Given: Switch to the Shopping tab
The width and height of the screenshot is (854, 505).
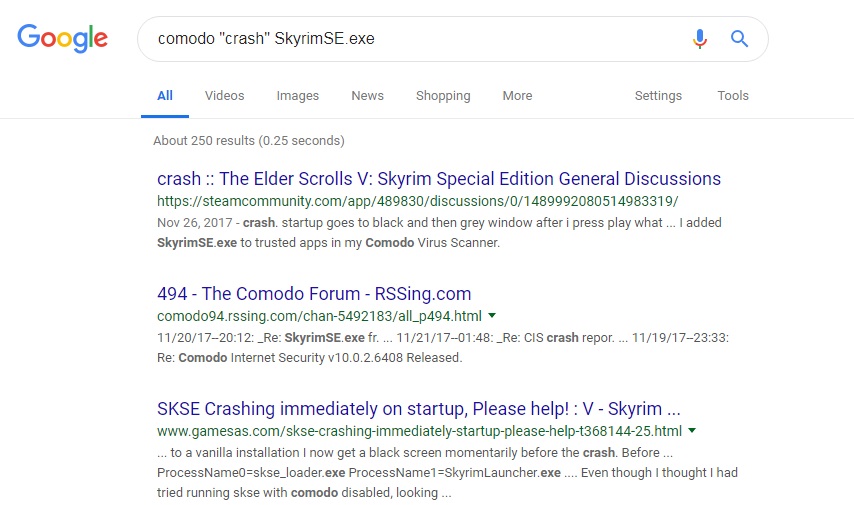Looking at the screenshot, I should (x=443, y=96).
